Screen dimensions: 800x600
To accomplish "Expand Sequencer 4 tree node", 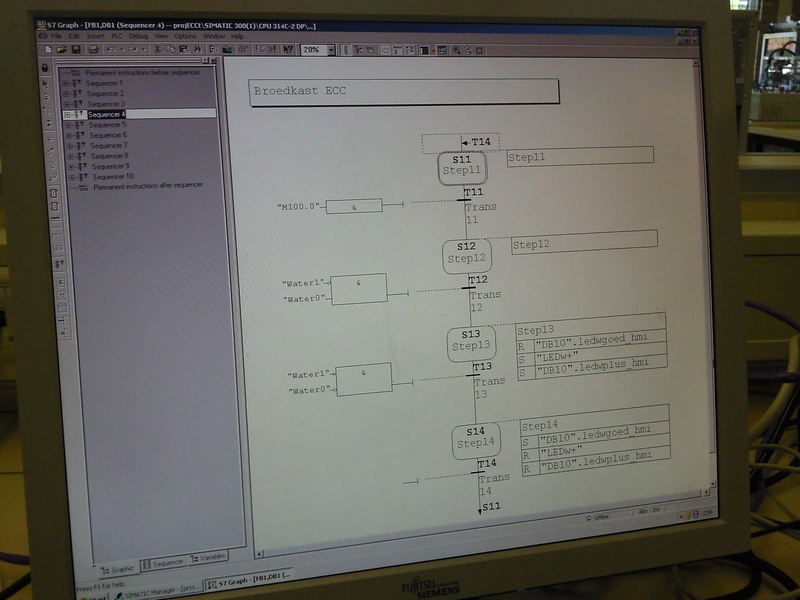I will (67, 115).
